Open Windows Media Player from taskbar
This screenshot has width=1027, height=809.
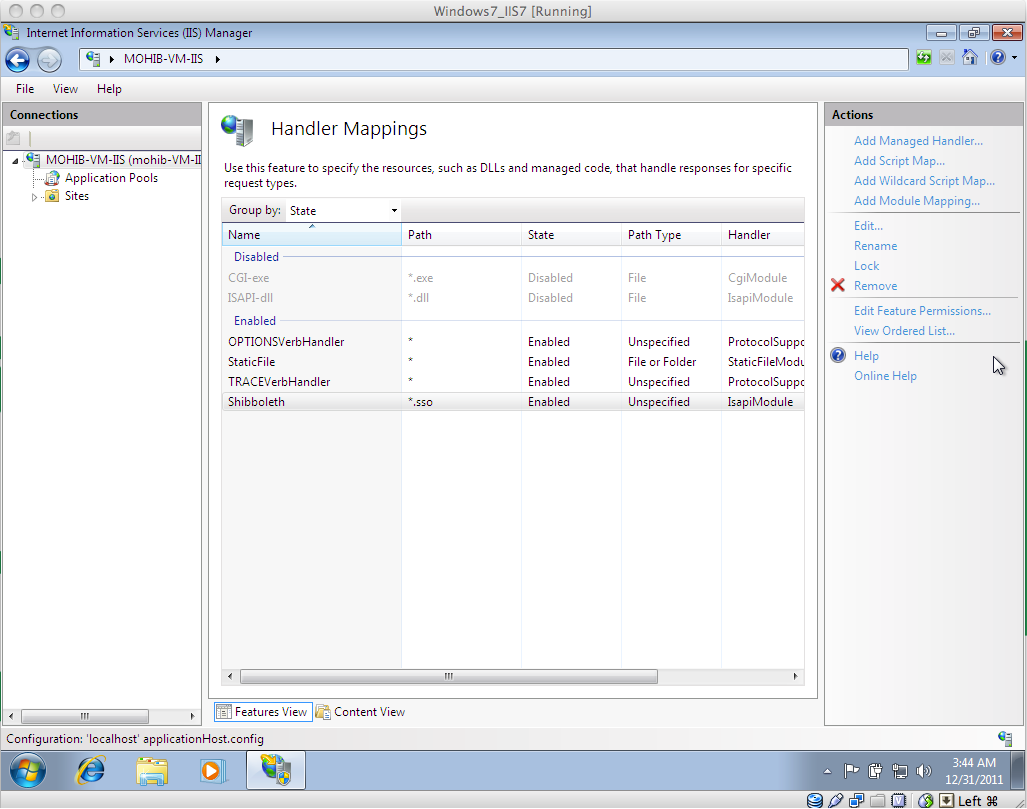212,771
